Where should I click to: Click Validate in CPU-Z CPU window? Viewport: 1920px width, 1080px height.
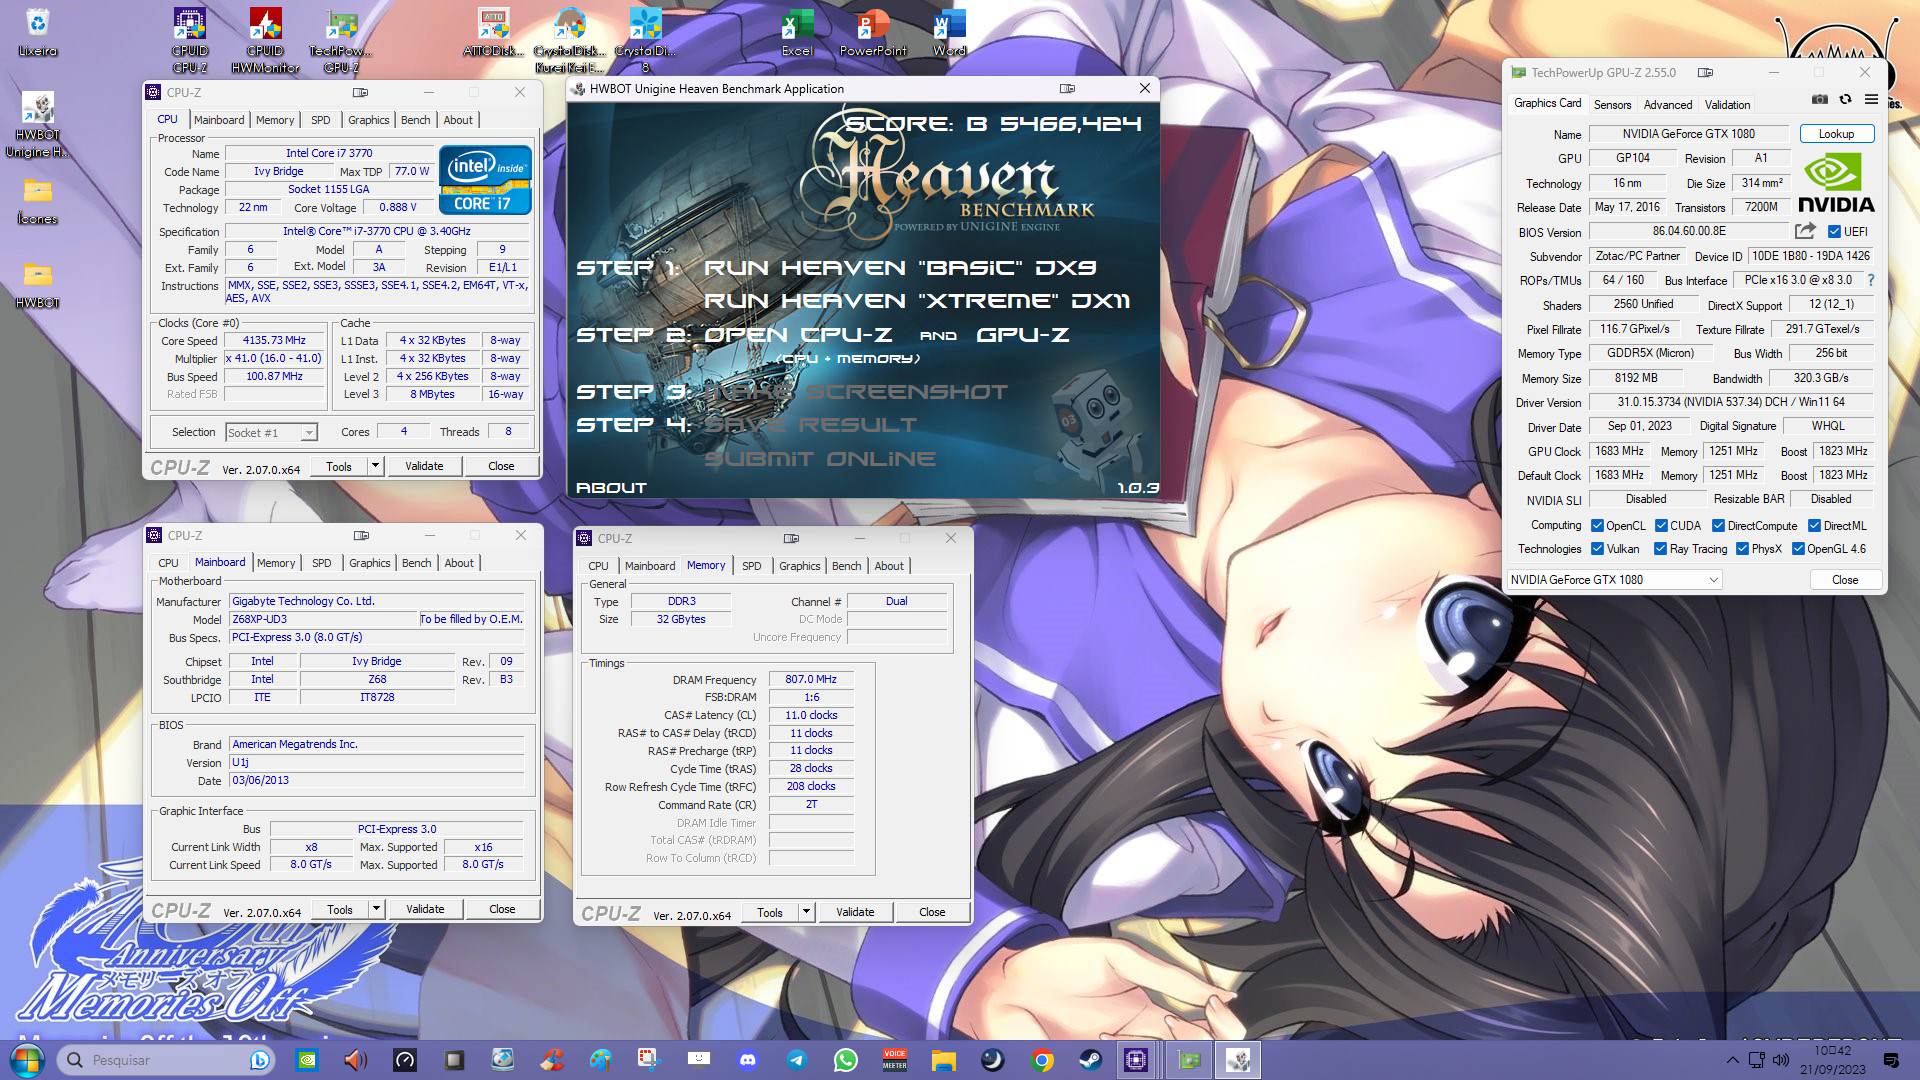coord(424,466)
